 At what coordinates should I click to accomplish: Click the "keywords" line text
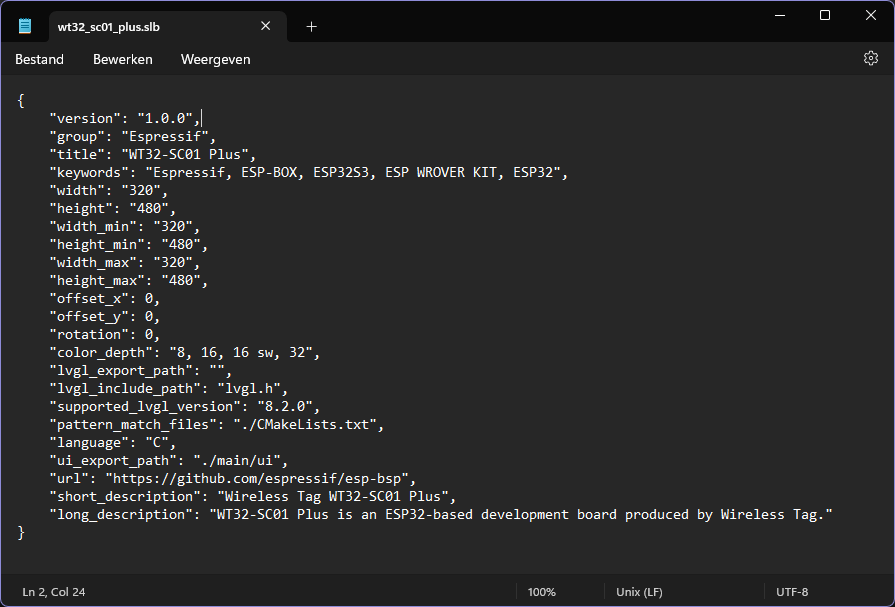tap(308, 172)
